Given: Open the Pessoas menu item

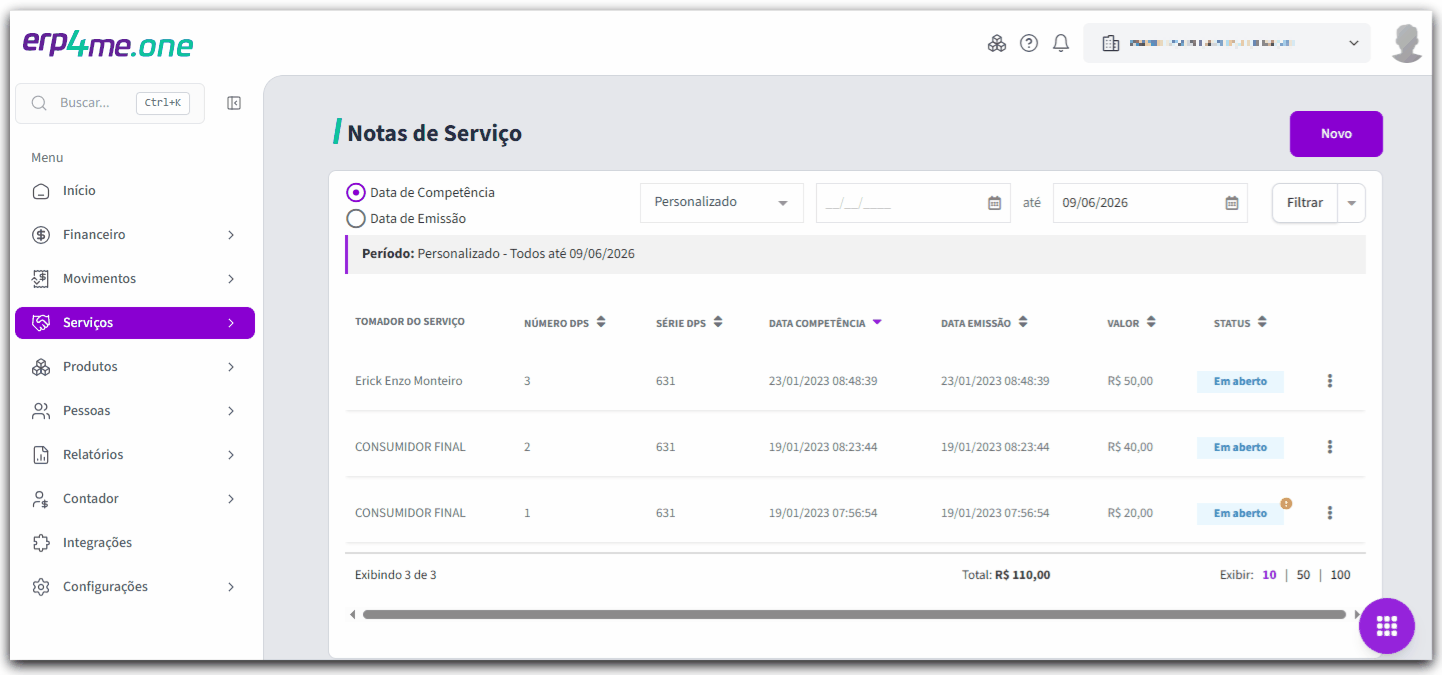Looking at the screenshot, I should coord(135,411).
